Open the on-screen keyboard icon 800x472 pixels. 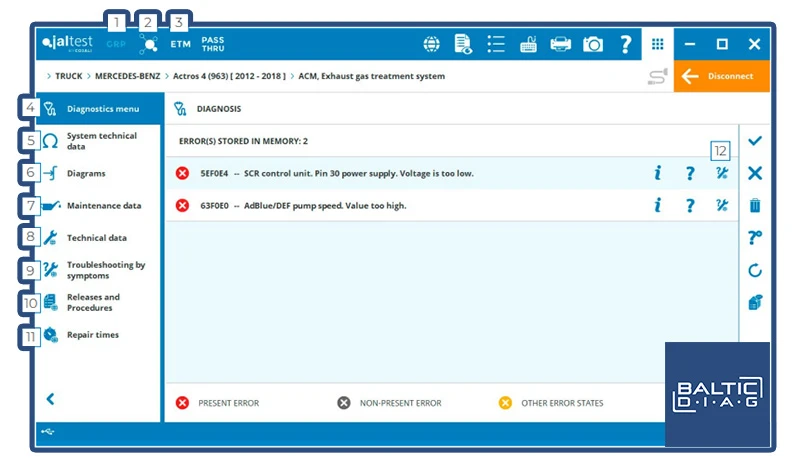point(528,45)
